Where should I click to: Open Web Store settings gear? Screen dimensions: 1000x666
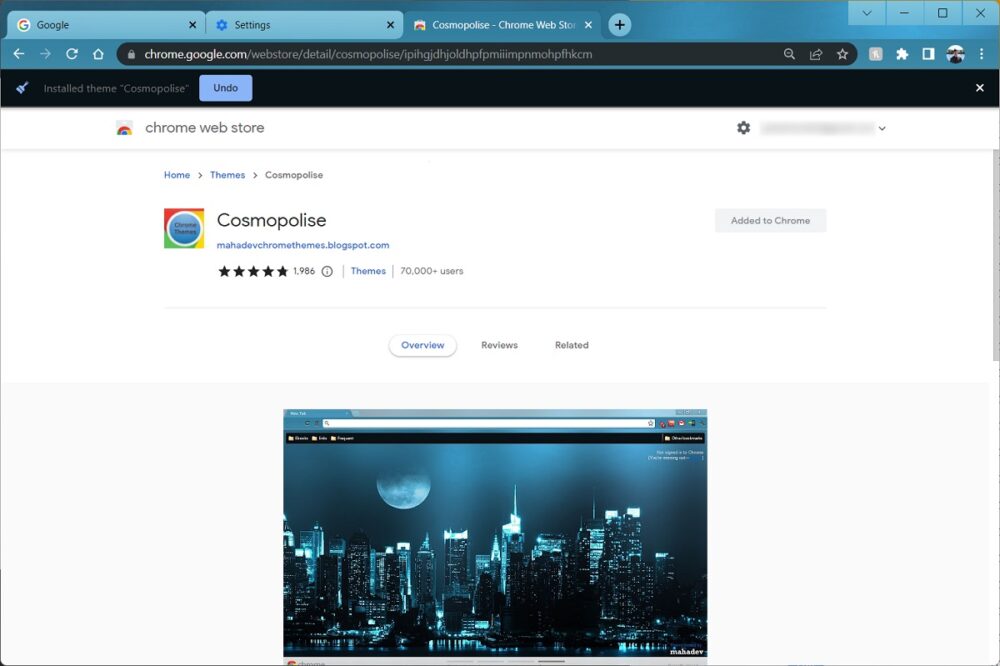743,128
